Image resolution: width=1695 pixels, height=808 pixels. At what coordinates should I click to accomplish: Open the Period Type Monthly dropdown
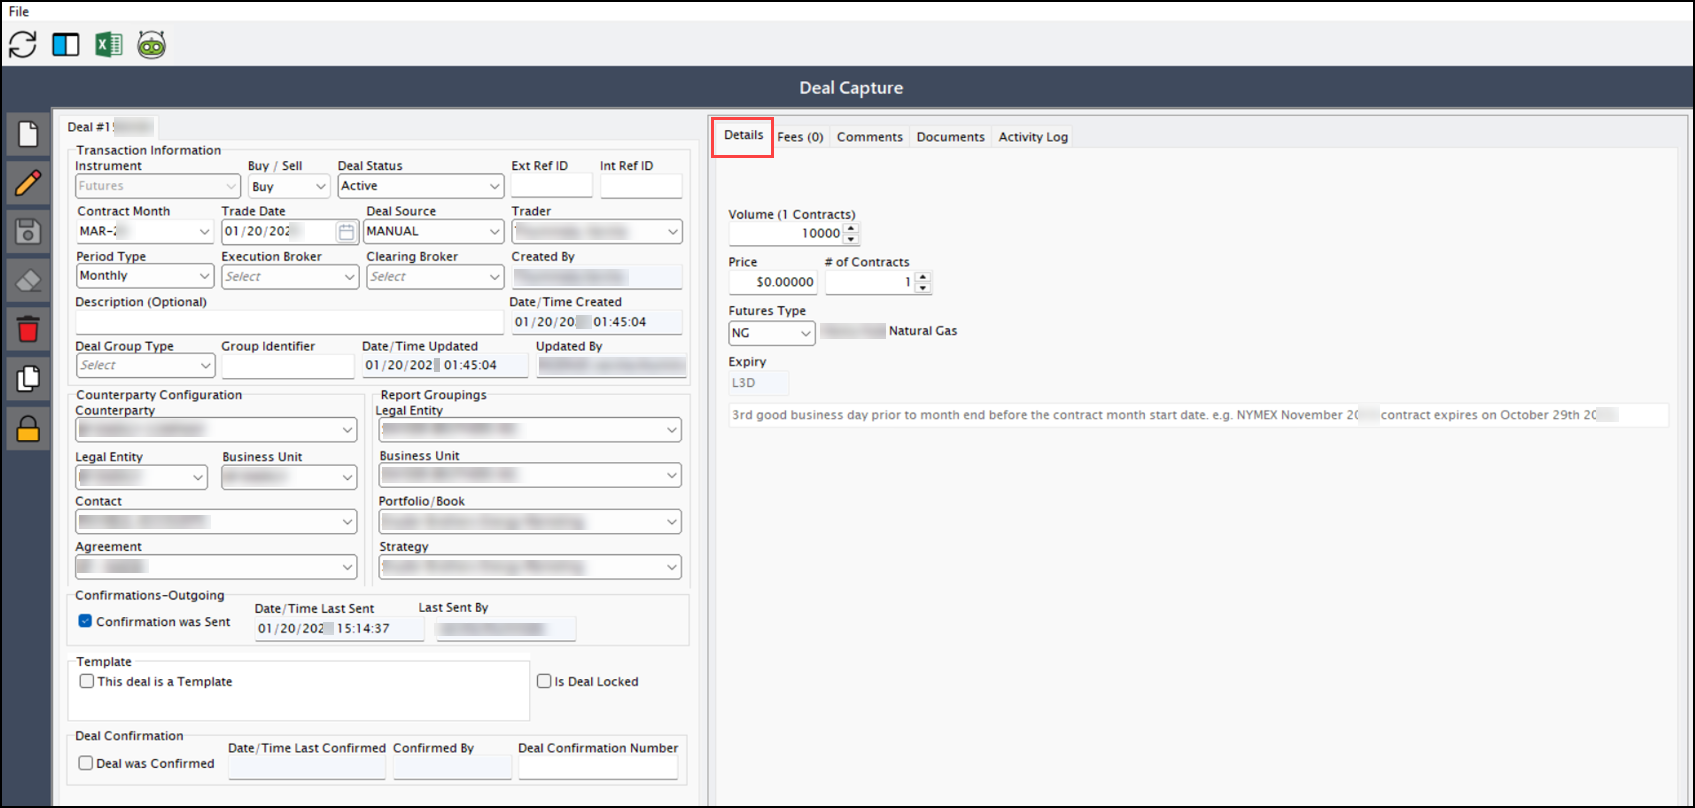click(x=145, y=276)
